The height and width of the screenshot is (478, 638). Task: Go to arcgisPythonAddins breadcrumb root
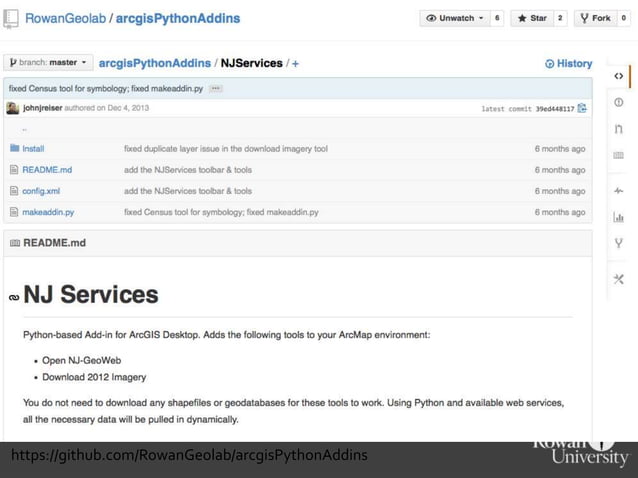click(x=155, y=63)
